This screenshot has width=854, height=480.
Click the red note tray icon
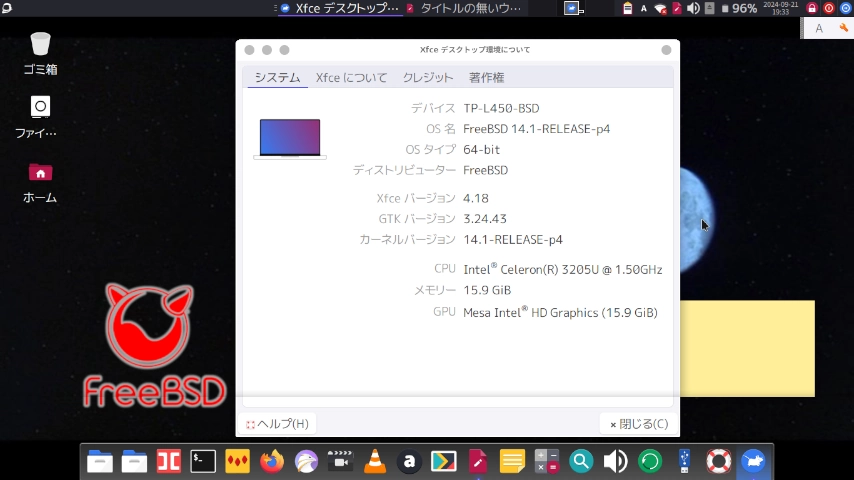(677, 8)
